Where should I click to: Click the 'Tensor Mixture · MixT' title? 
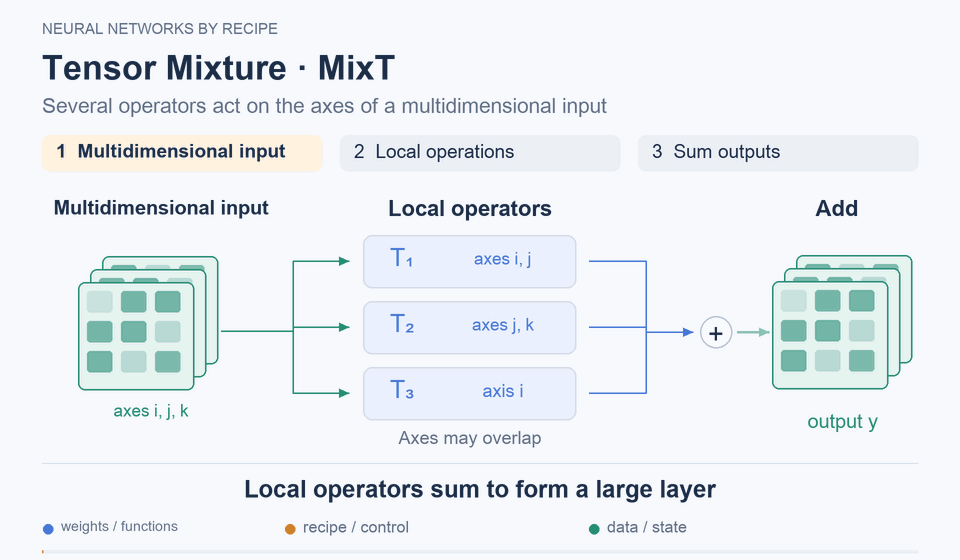[219, 67]
